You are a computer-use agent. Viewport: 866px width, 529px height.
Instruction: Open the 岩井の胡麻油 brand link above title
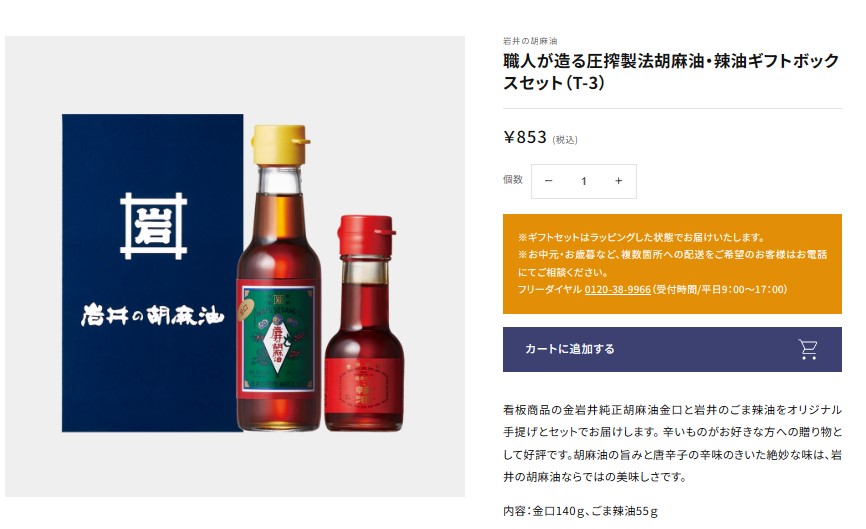pyautogui.click(x=530, y=41)
